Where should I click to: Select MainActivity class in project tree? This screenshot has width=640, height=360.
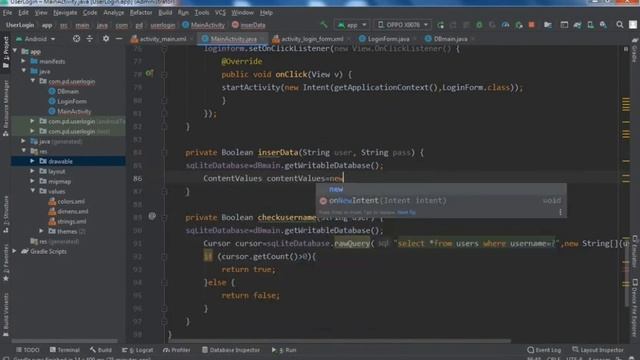pos(69,111)
